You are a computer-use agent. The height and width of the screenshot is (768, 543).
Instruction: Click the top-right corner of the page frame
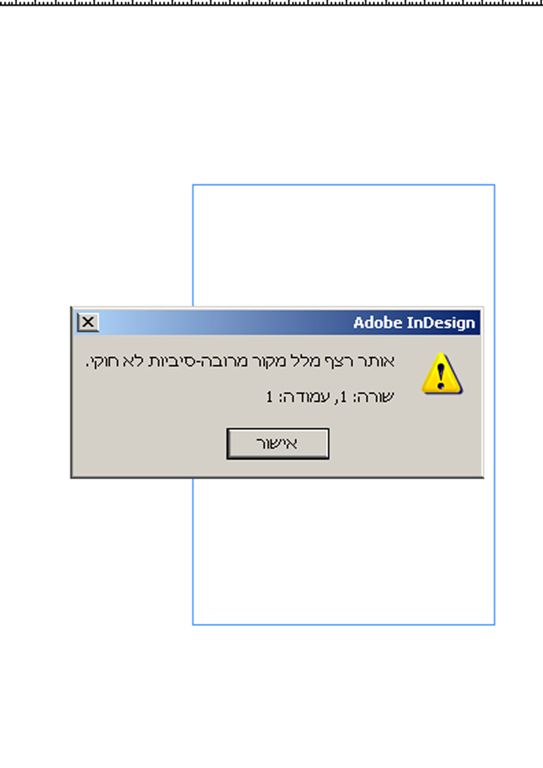coord(495,185)
